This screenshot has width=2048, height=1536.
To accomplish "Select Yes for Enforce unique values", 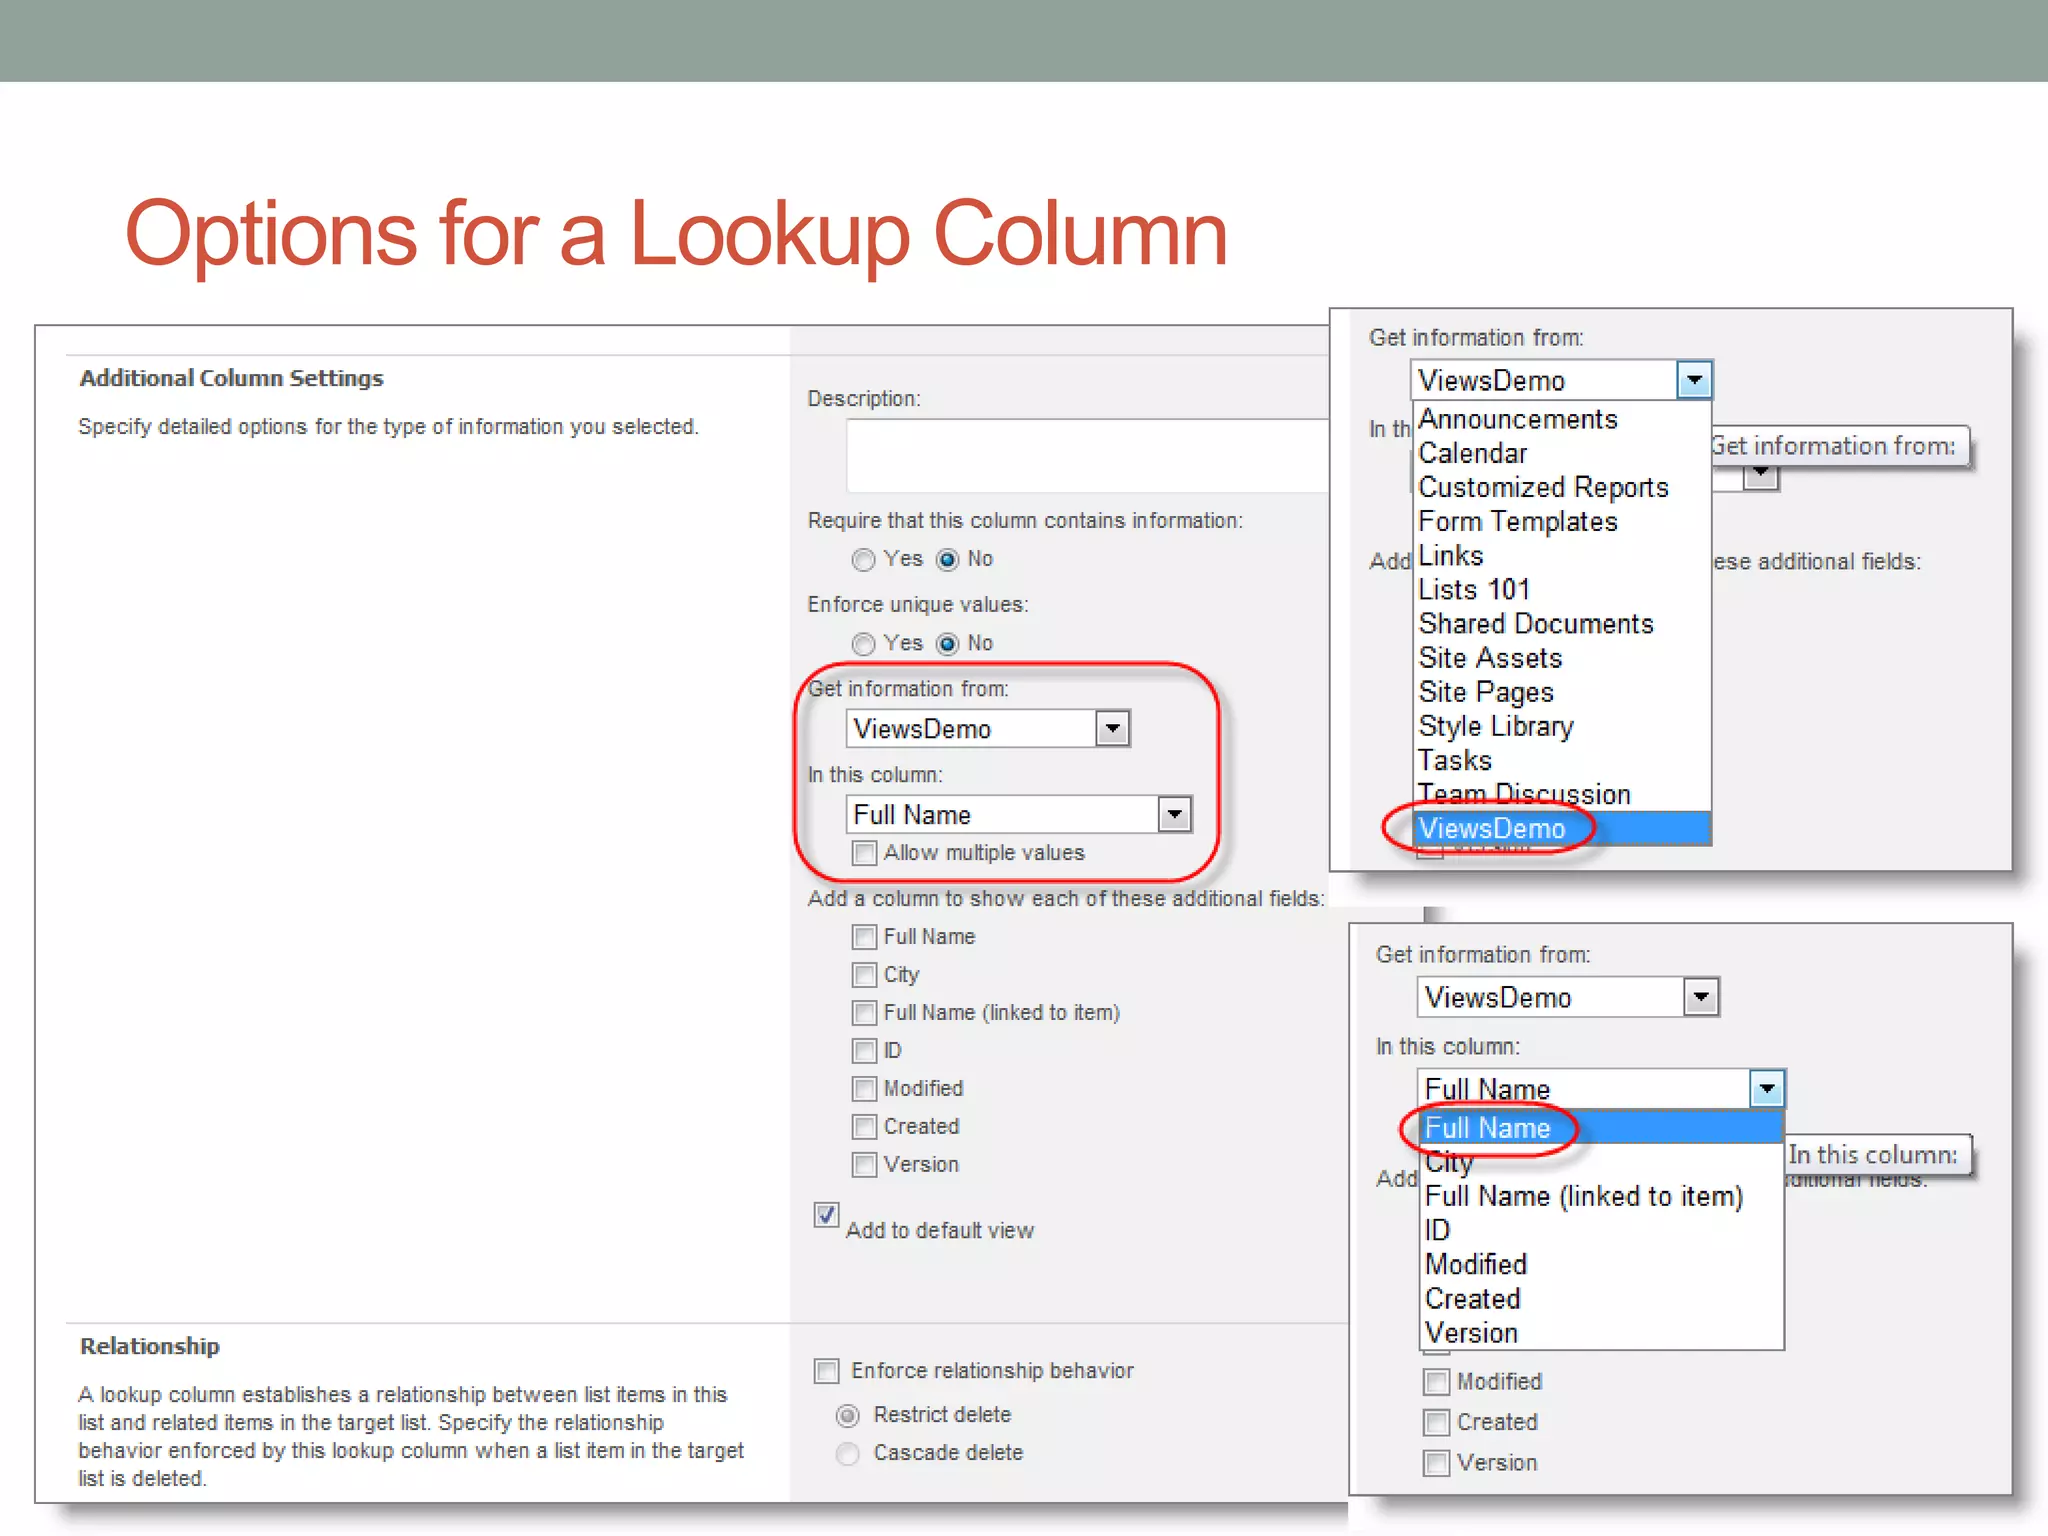I will 863,643.
